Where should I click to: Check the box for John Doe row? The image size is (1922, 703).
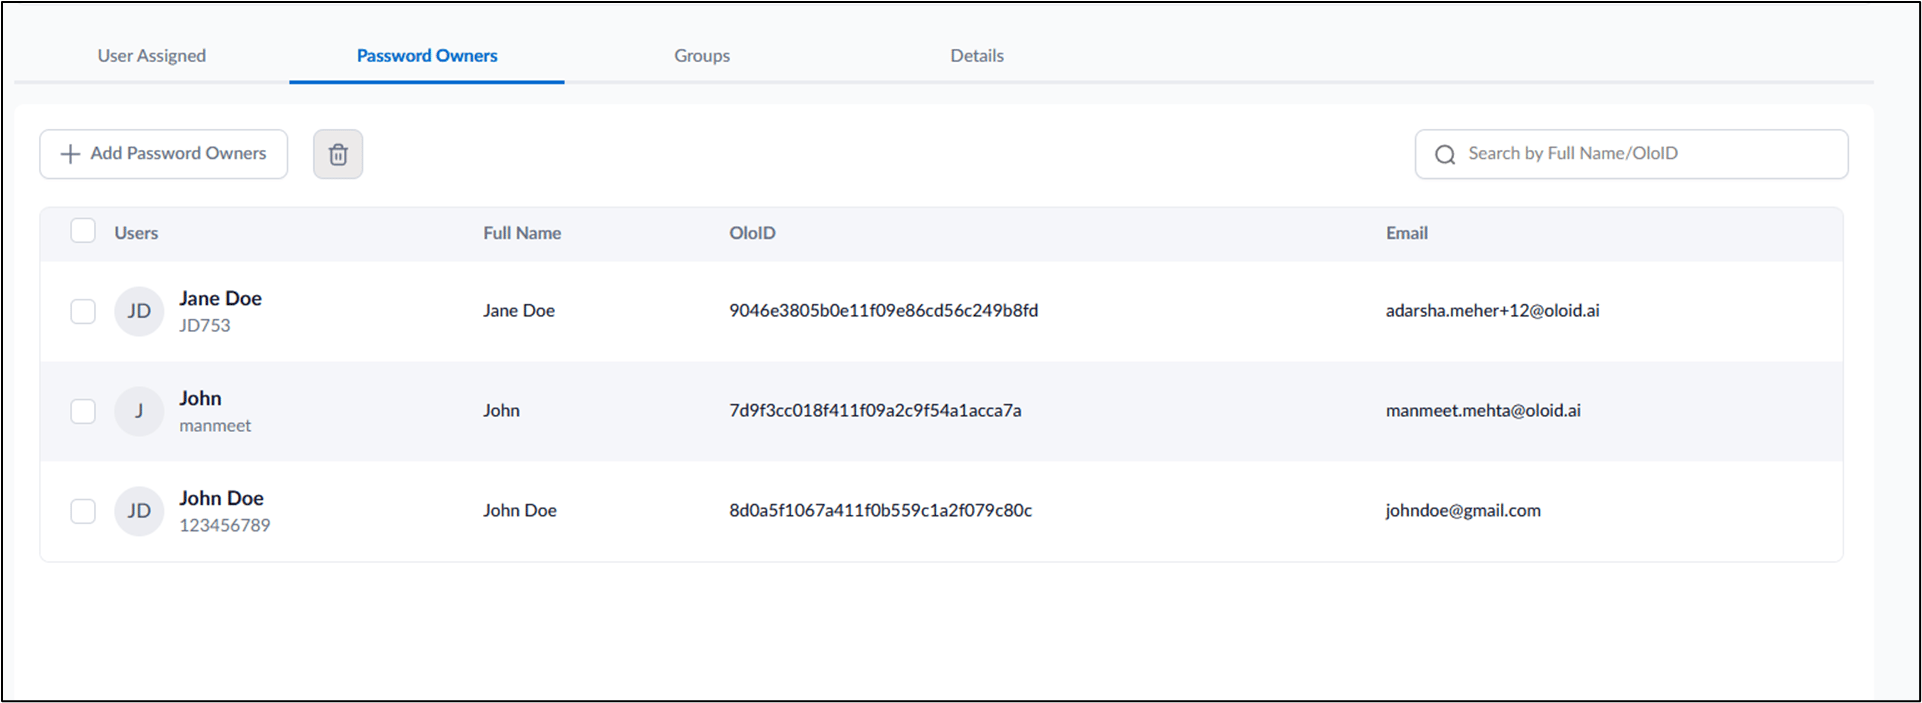83,511
